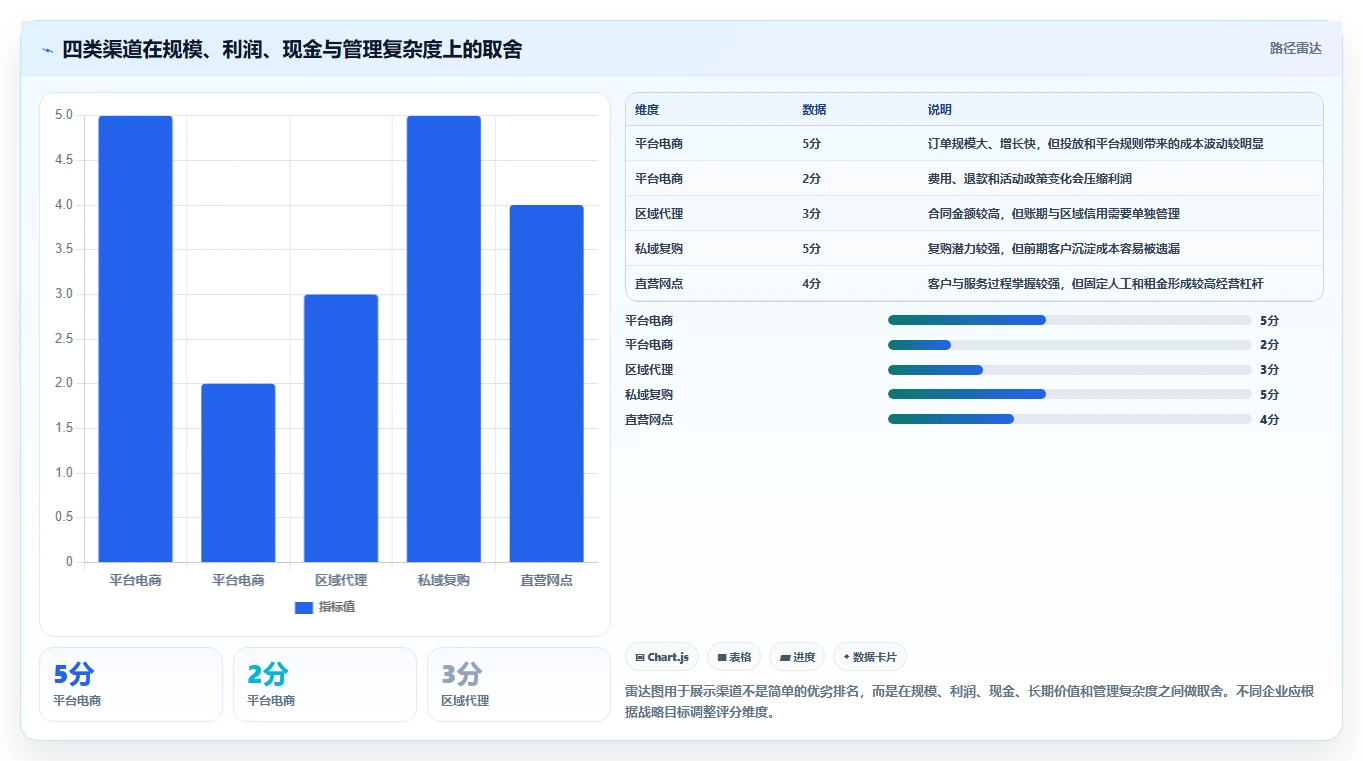Click the 区域代理 progress bar
Screen dimensions: 1363x761
click(x=1070, y=370)
